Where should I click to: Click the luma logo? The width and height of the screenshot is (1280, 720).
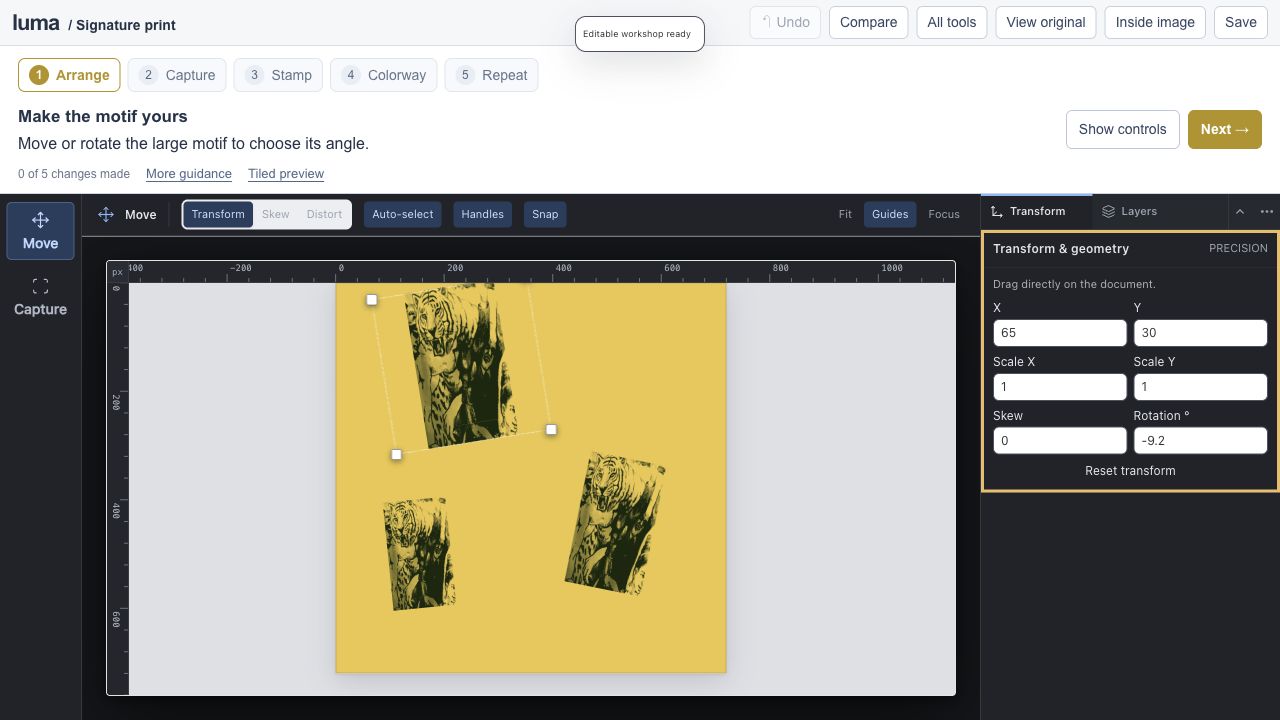[36, 22]
